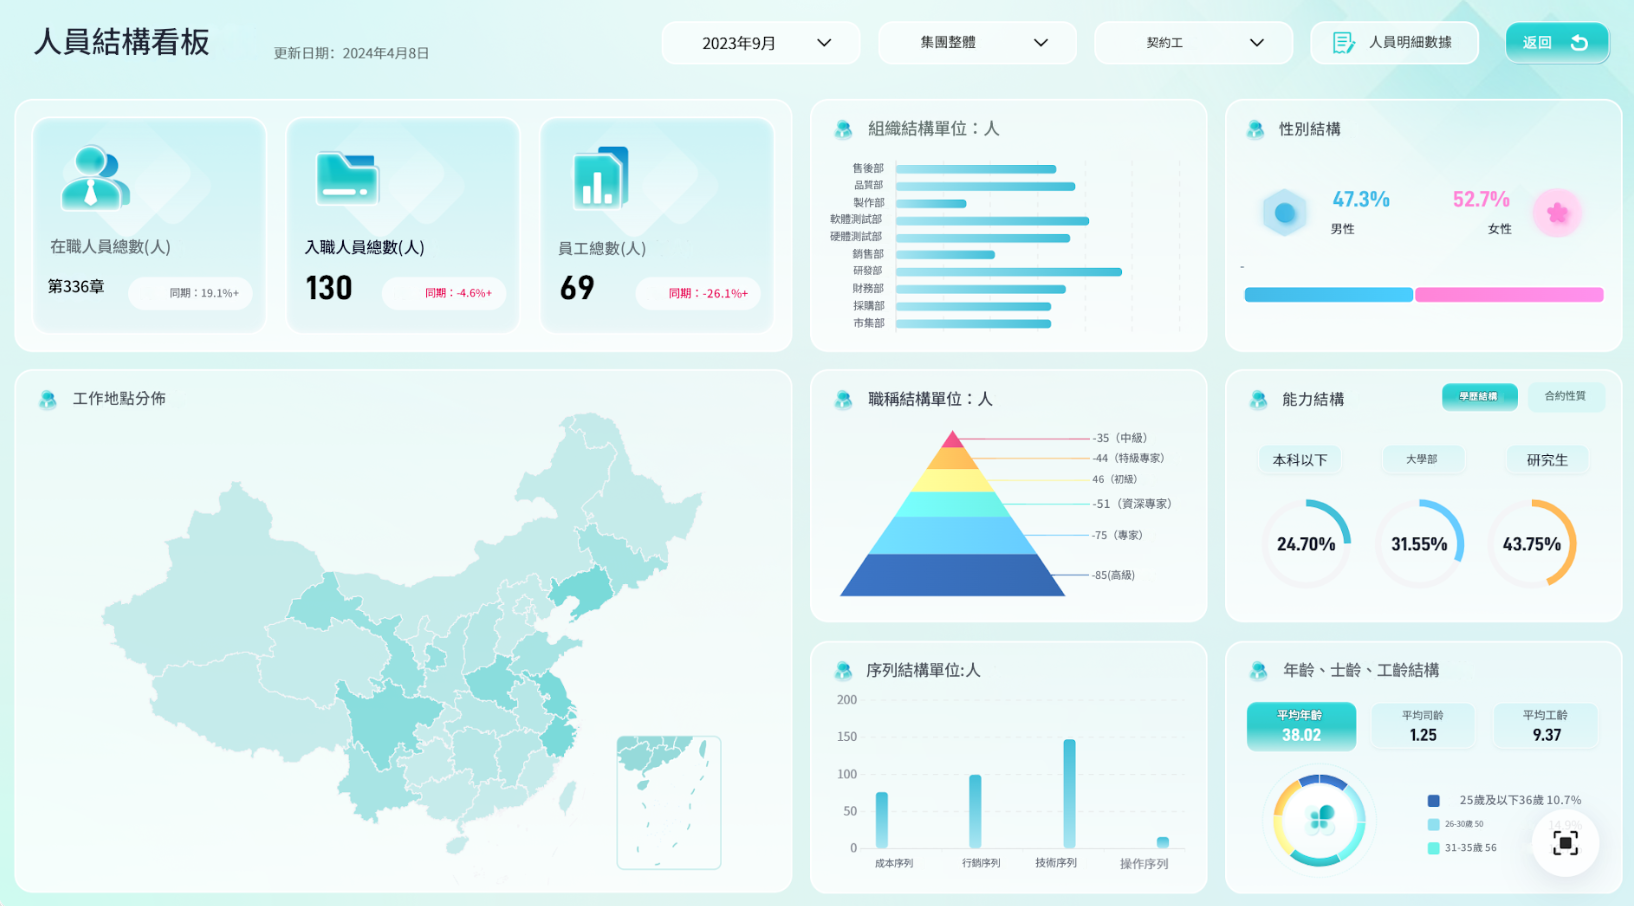1634x906 pixels.
Task: Open 人員明細數據 details button
Action: pyautogui.click(x=1394, y=43)
